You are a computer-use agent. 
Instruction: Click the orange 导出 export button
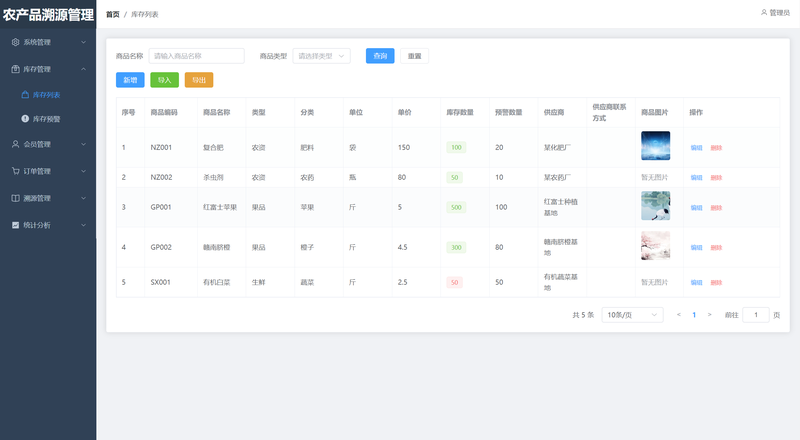pos(198,80)
